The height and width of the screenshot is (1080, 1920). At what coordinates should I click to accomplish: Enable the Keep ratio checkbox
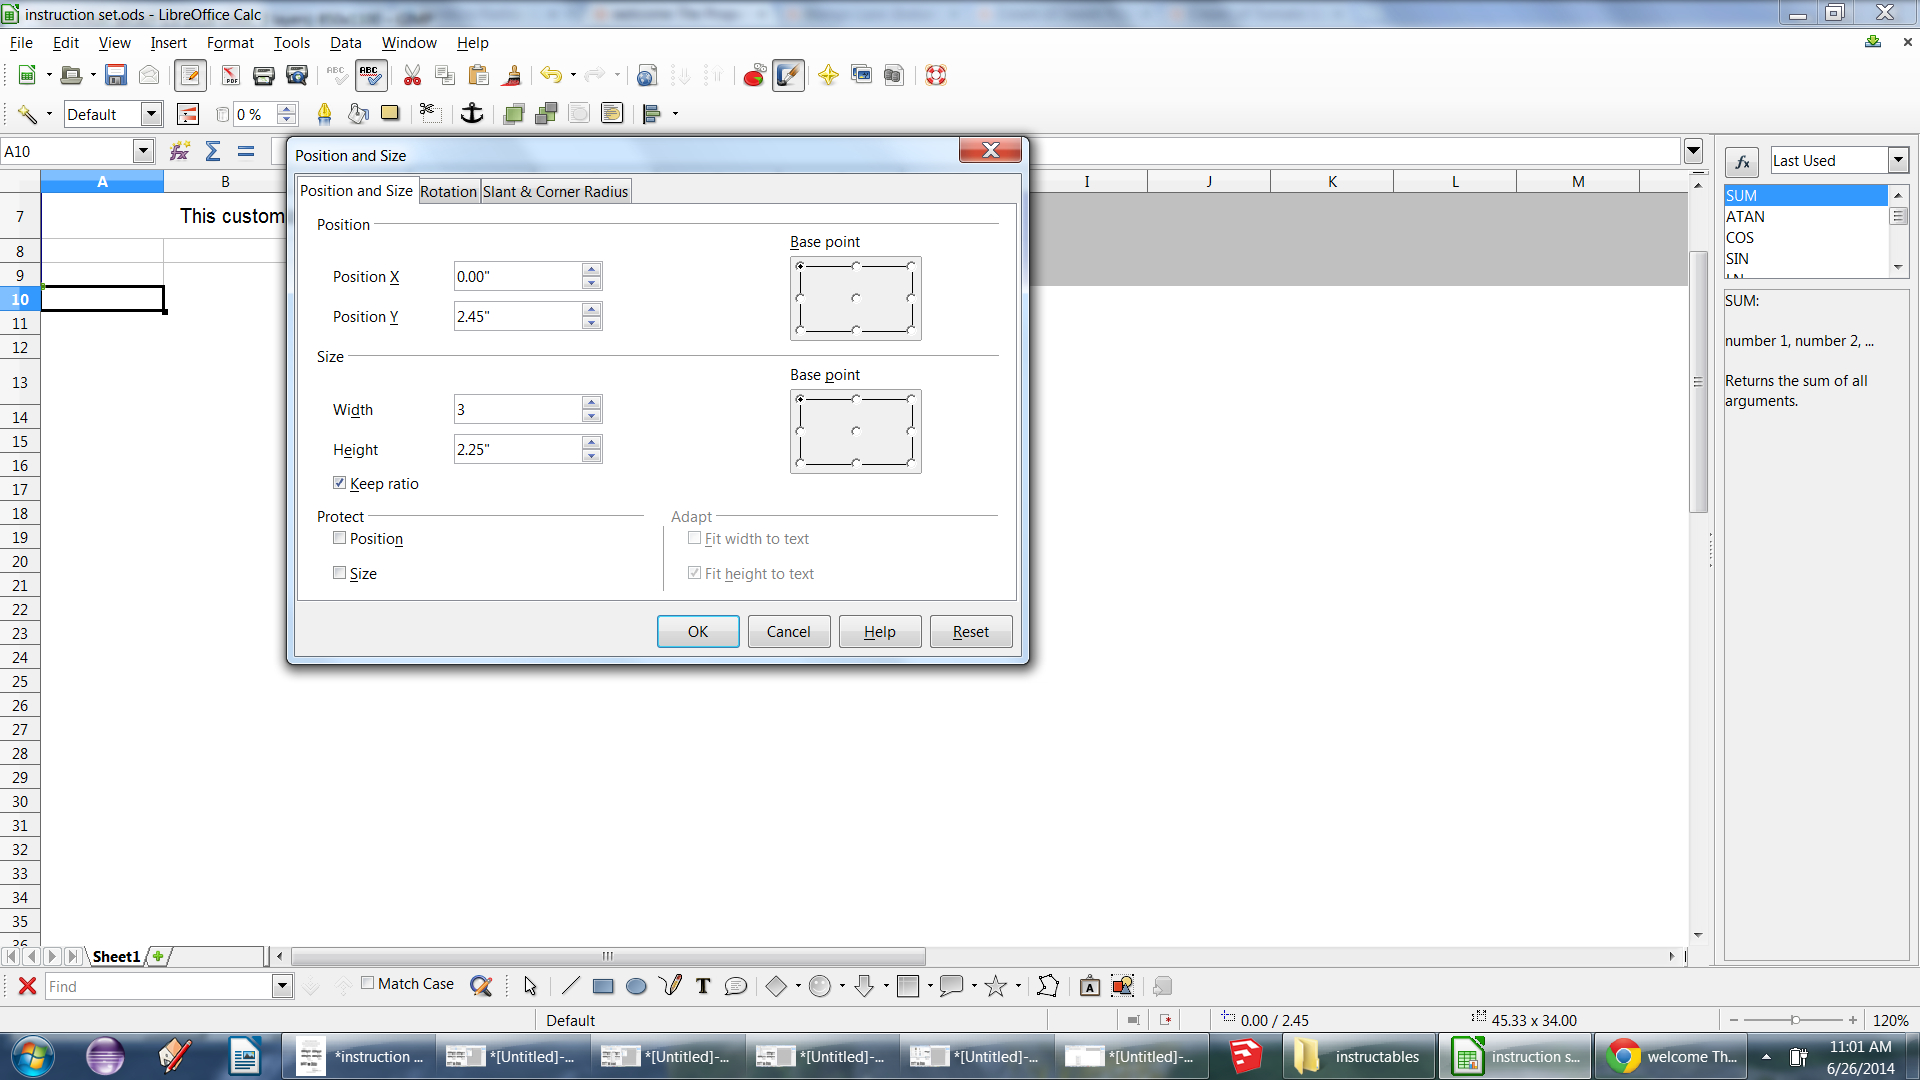coord(340,483)
